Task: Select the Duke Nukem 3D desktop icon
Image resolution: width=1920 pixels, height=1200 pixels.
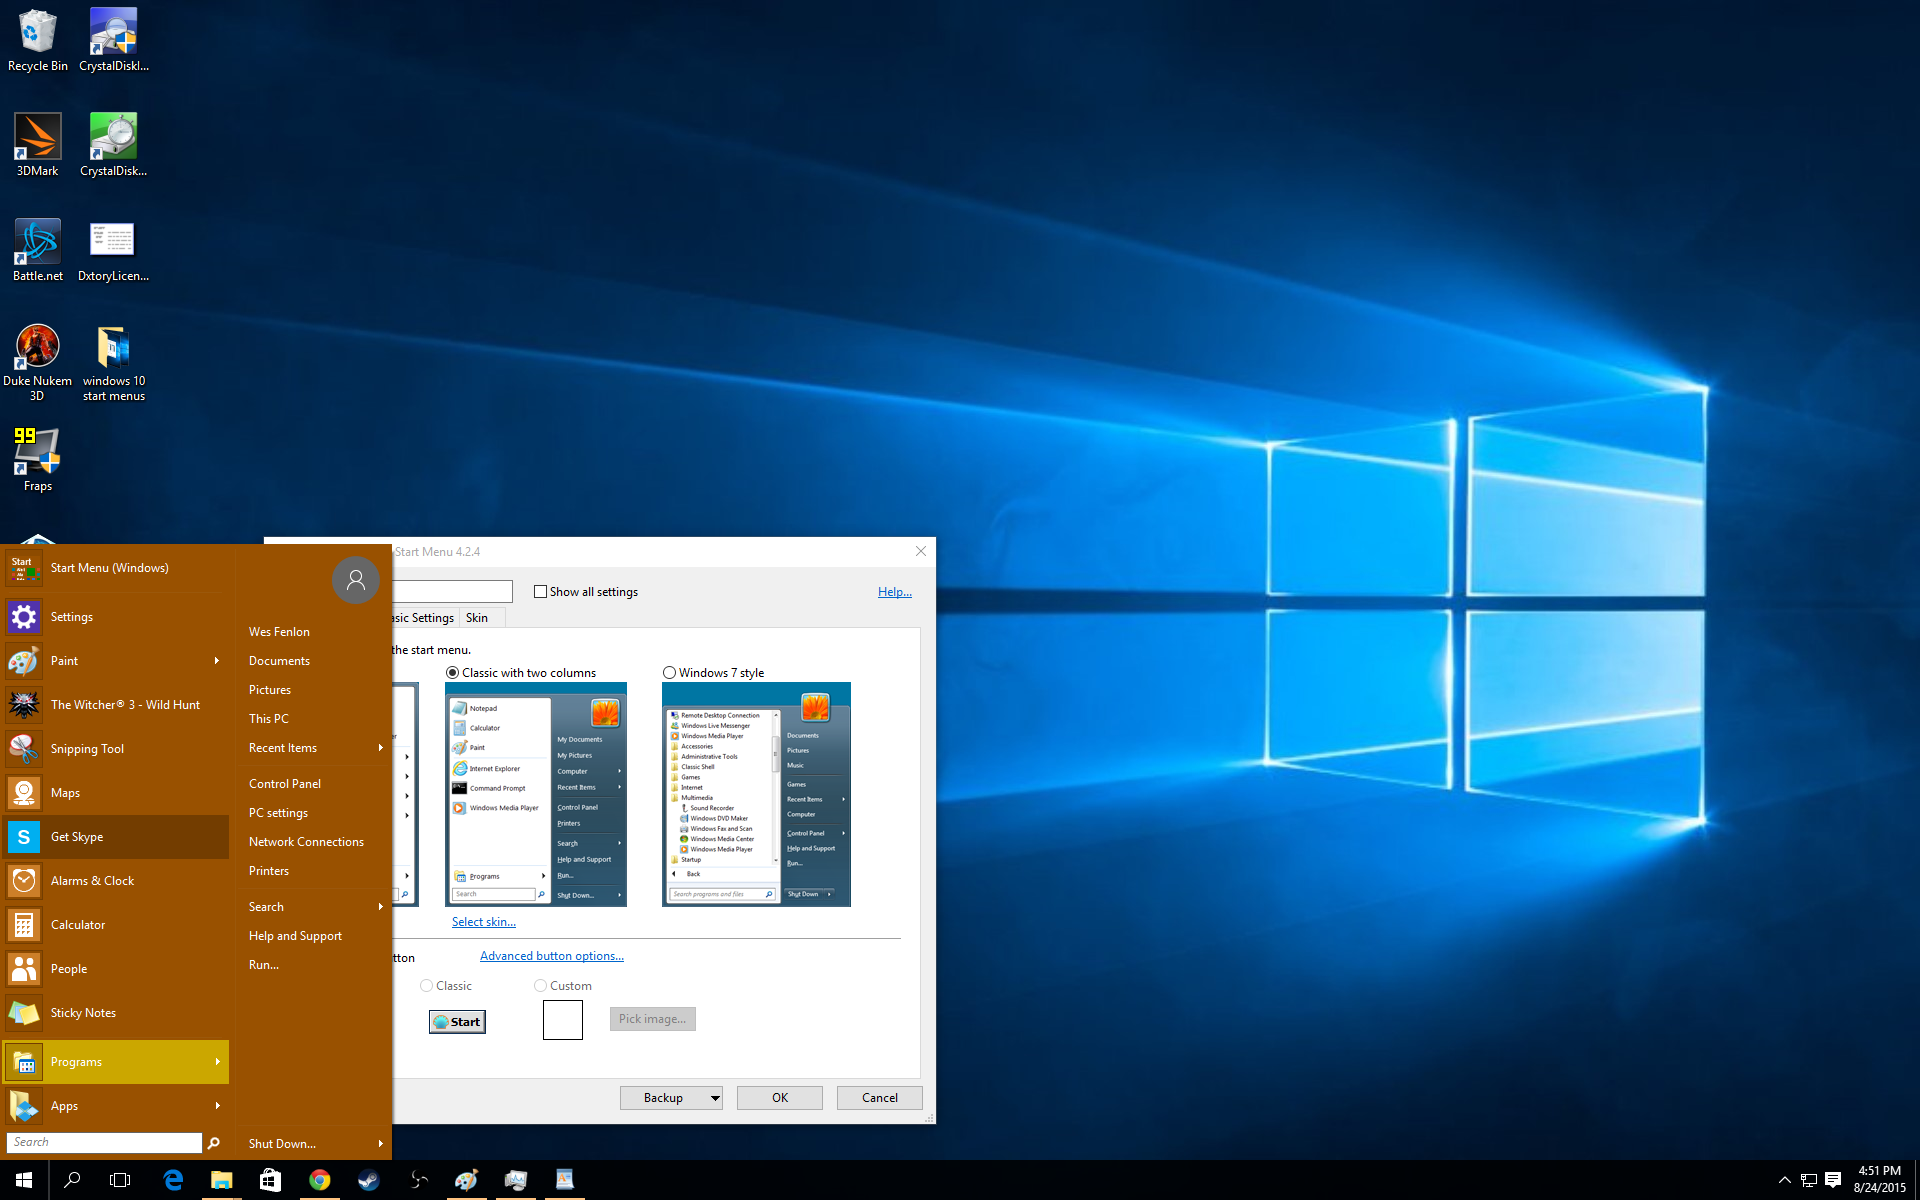Action: pos(38,362)
